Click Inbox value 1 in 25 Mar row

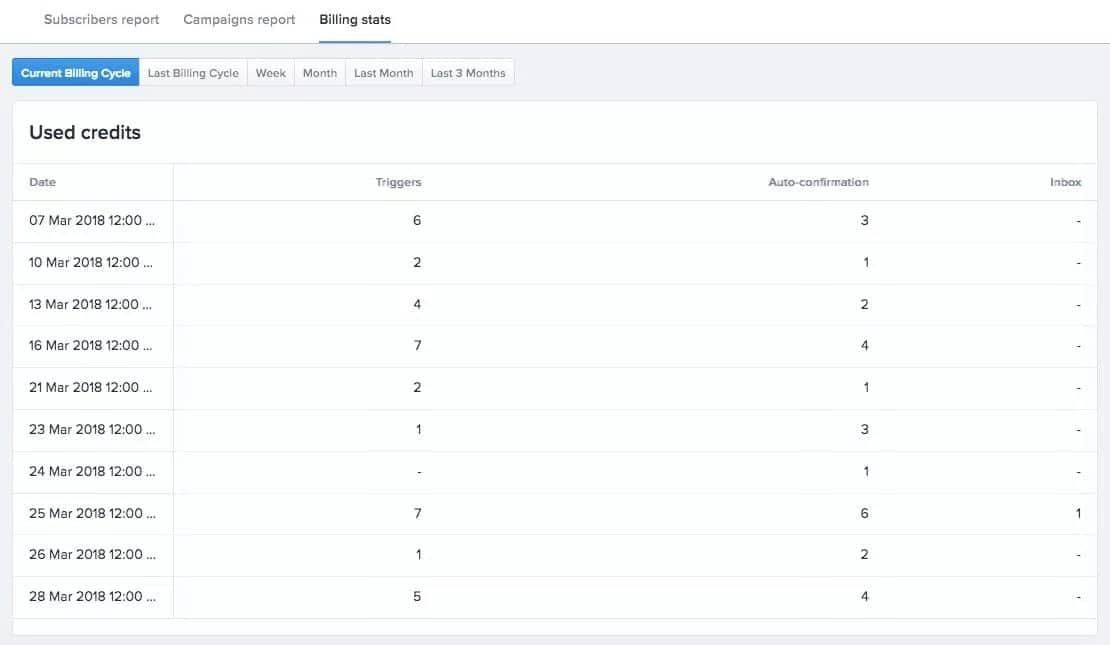[1078, 513]
